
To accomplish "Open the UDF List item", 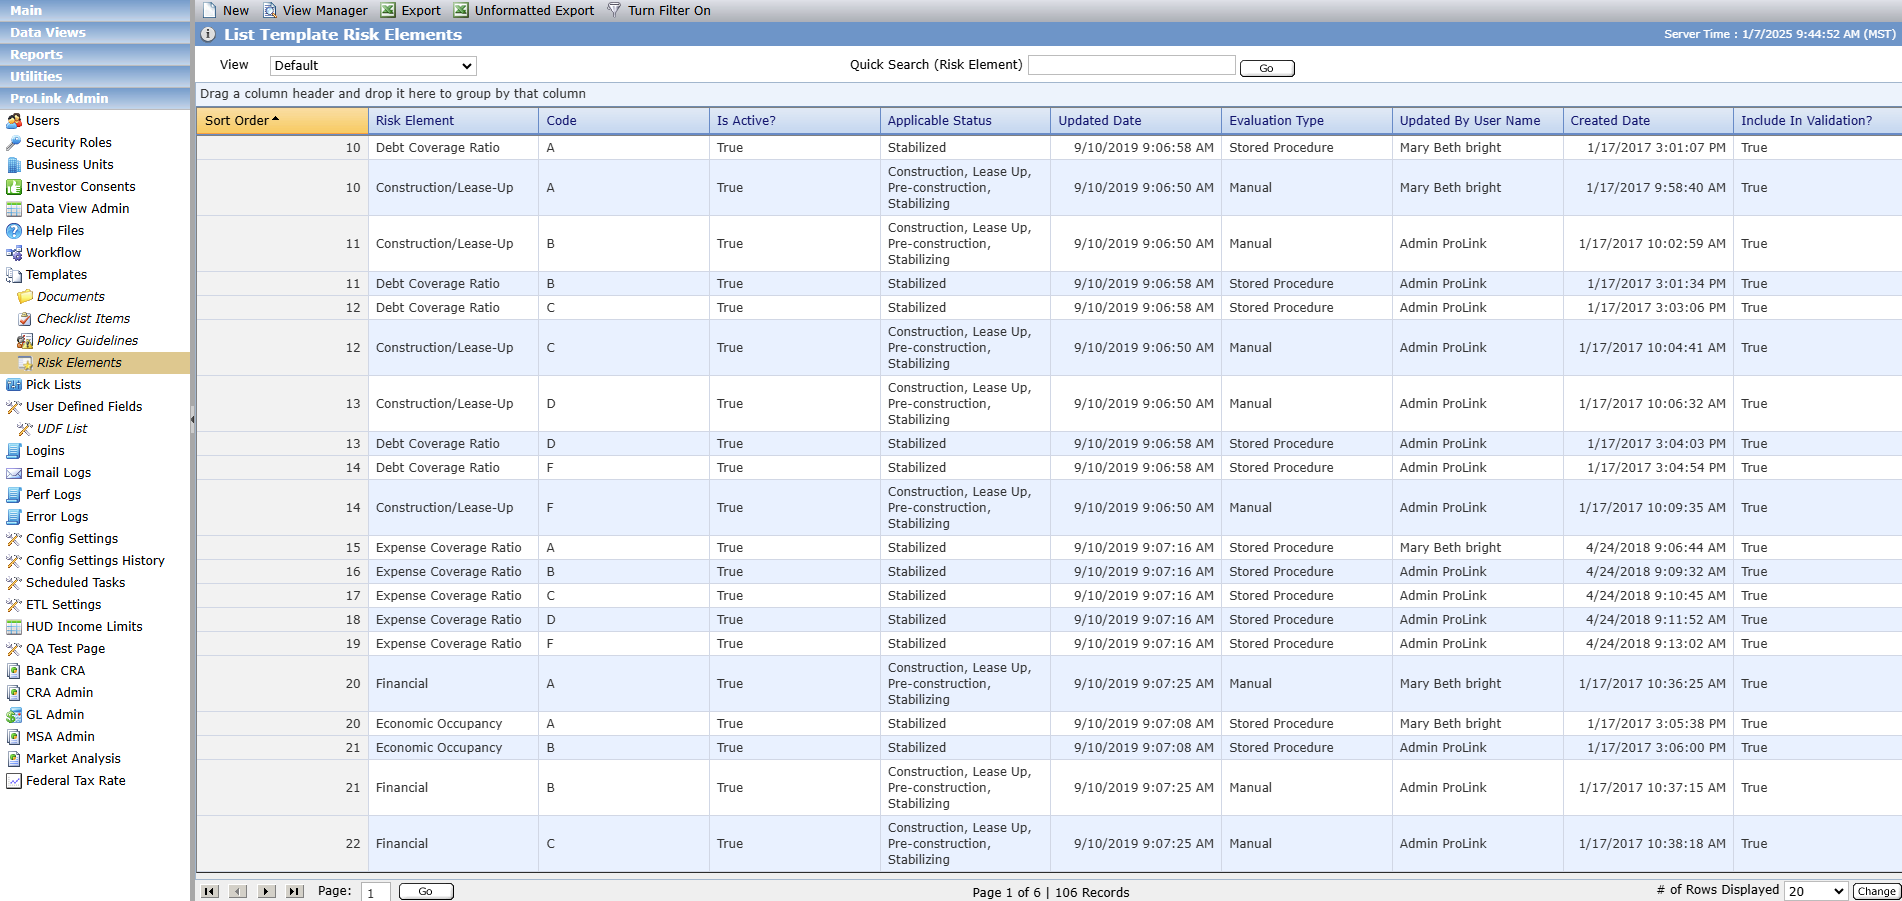I will (x=62, y=429).
